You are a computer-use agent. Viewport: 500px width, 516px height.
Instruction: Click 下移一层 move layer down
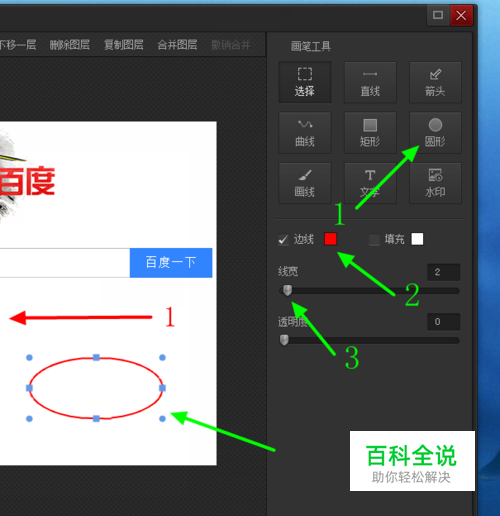pos(18,45)
